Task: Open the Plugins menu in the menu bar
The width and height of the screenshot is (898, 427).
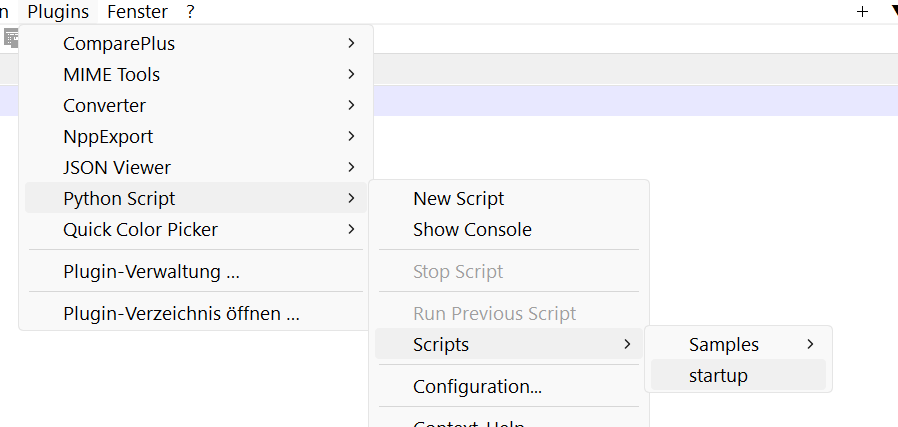Action: tap(58, 12)
